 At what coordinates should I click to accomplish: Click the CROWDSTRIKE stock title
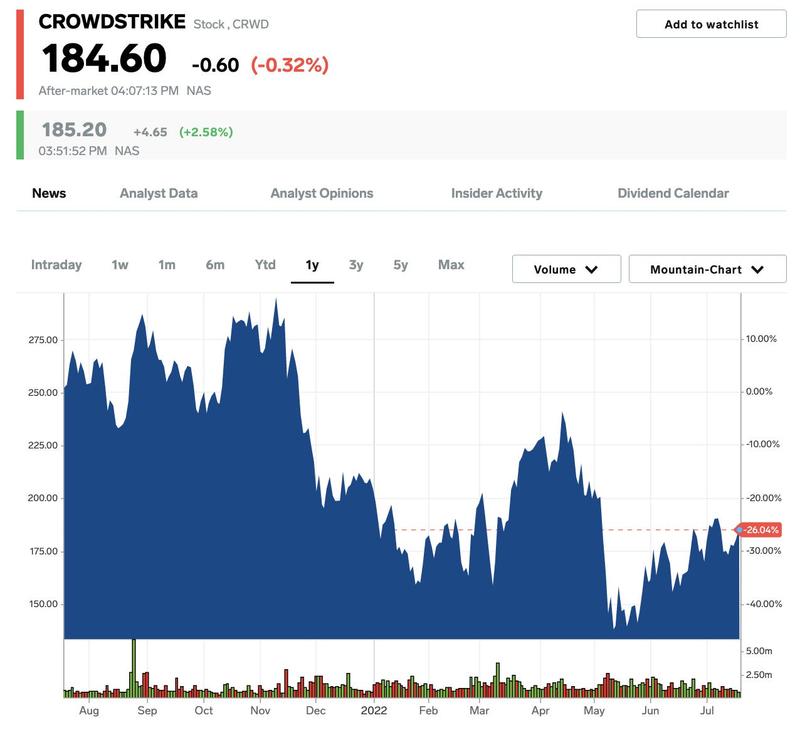112,21
